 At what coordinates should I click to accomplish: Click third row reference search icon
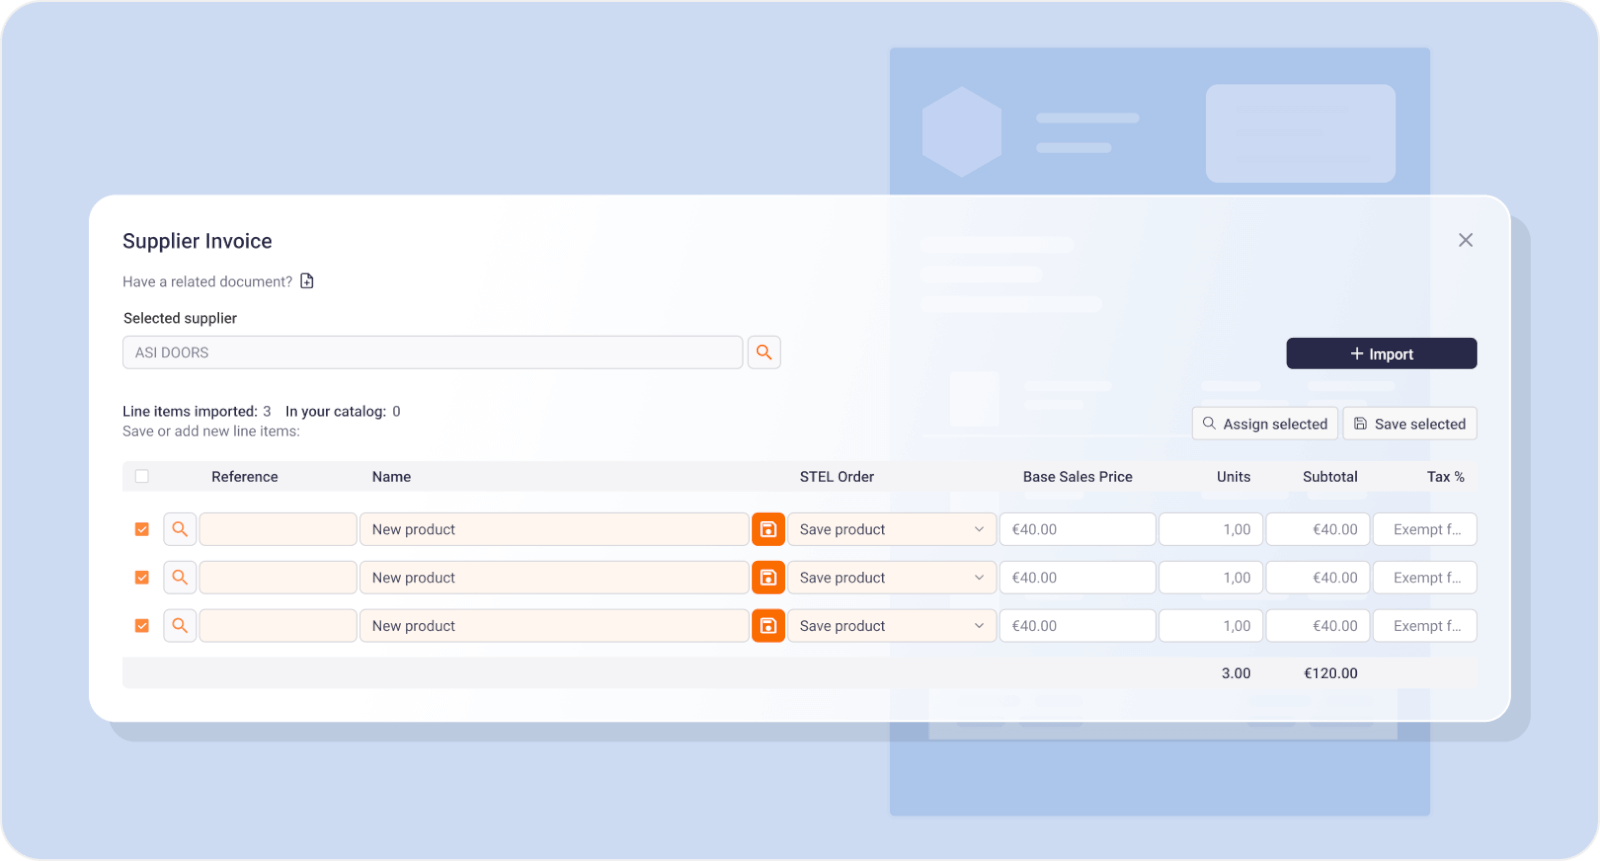click(x=180, y=625)
